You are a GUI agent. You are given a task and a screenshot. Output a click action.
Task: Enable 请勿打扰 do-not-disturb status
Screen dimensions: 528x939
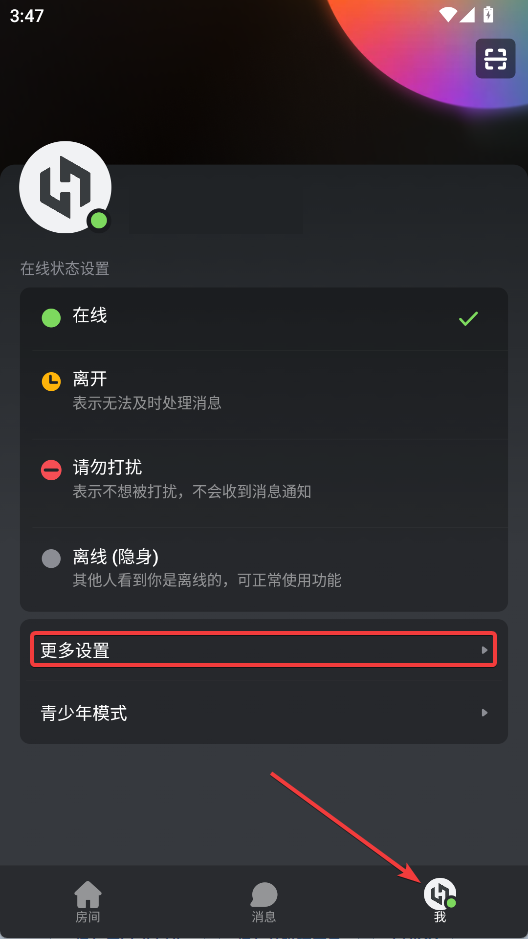[x=264, y=483]
